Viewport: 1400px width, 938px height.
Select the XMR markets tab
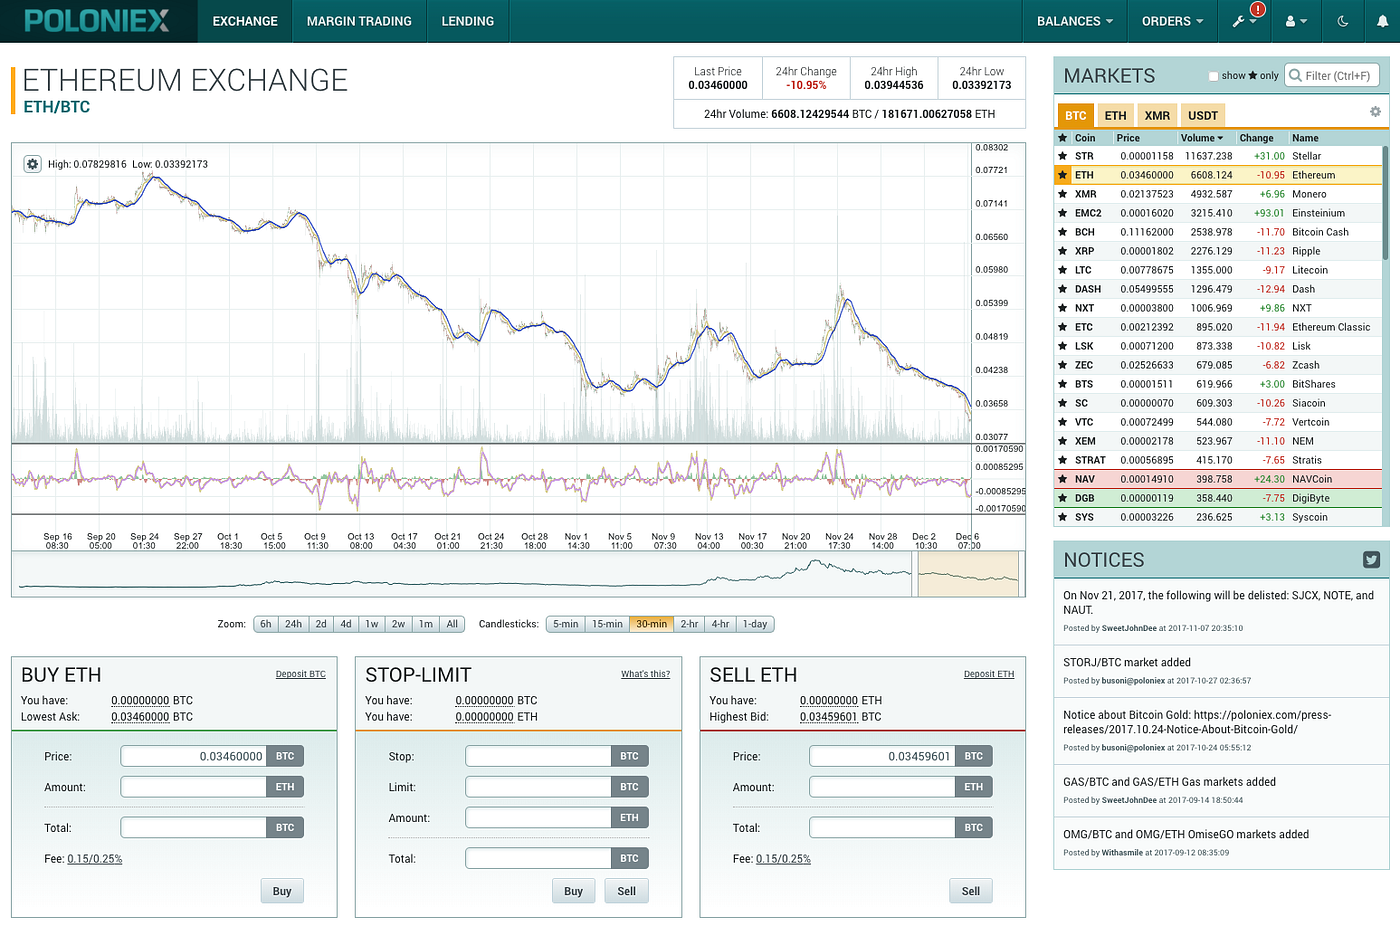1157,115
